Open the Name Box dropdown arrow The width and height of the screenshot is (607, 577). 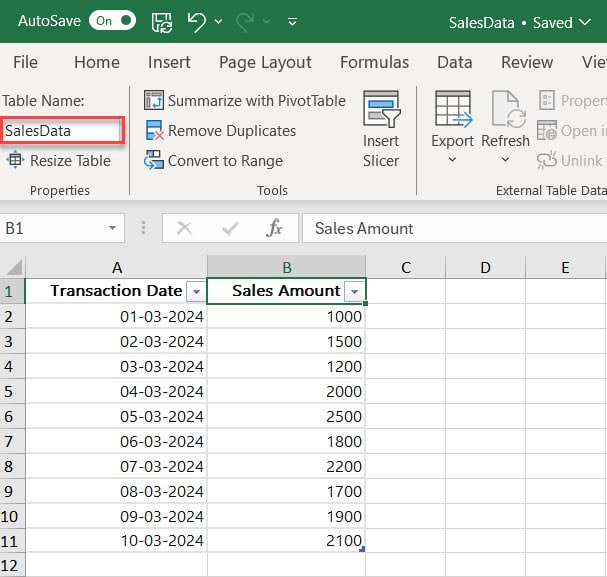pyautogui.click(x=112, y=228)
